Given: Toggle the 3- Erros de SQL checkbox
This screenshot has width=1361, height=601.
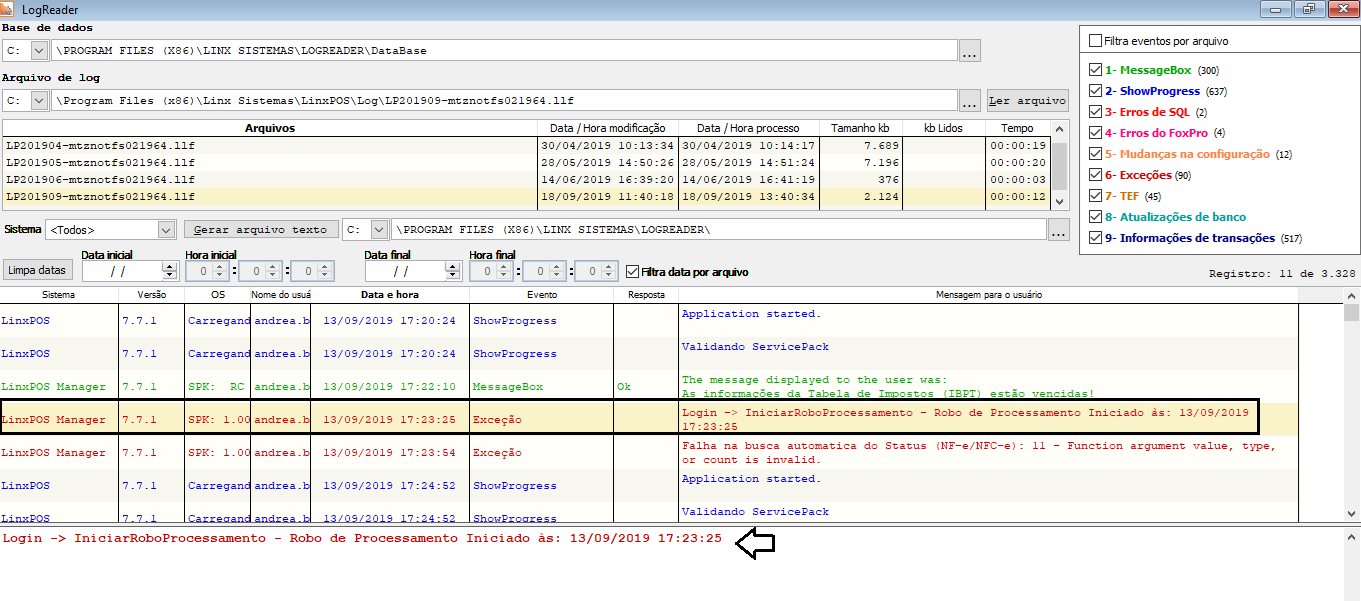Looking at the screenshot, I should (1095, 112).
